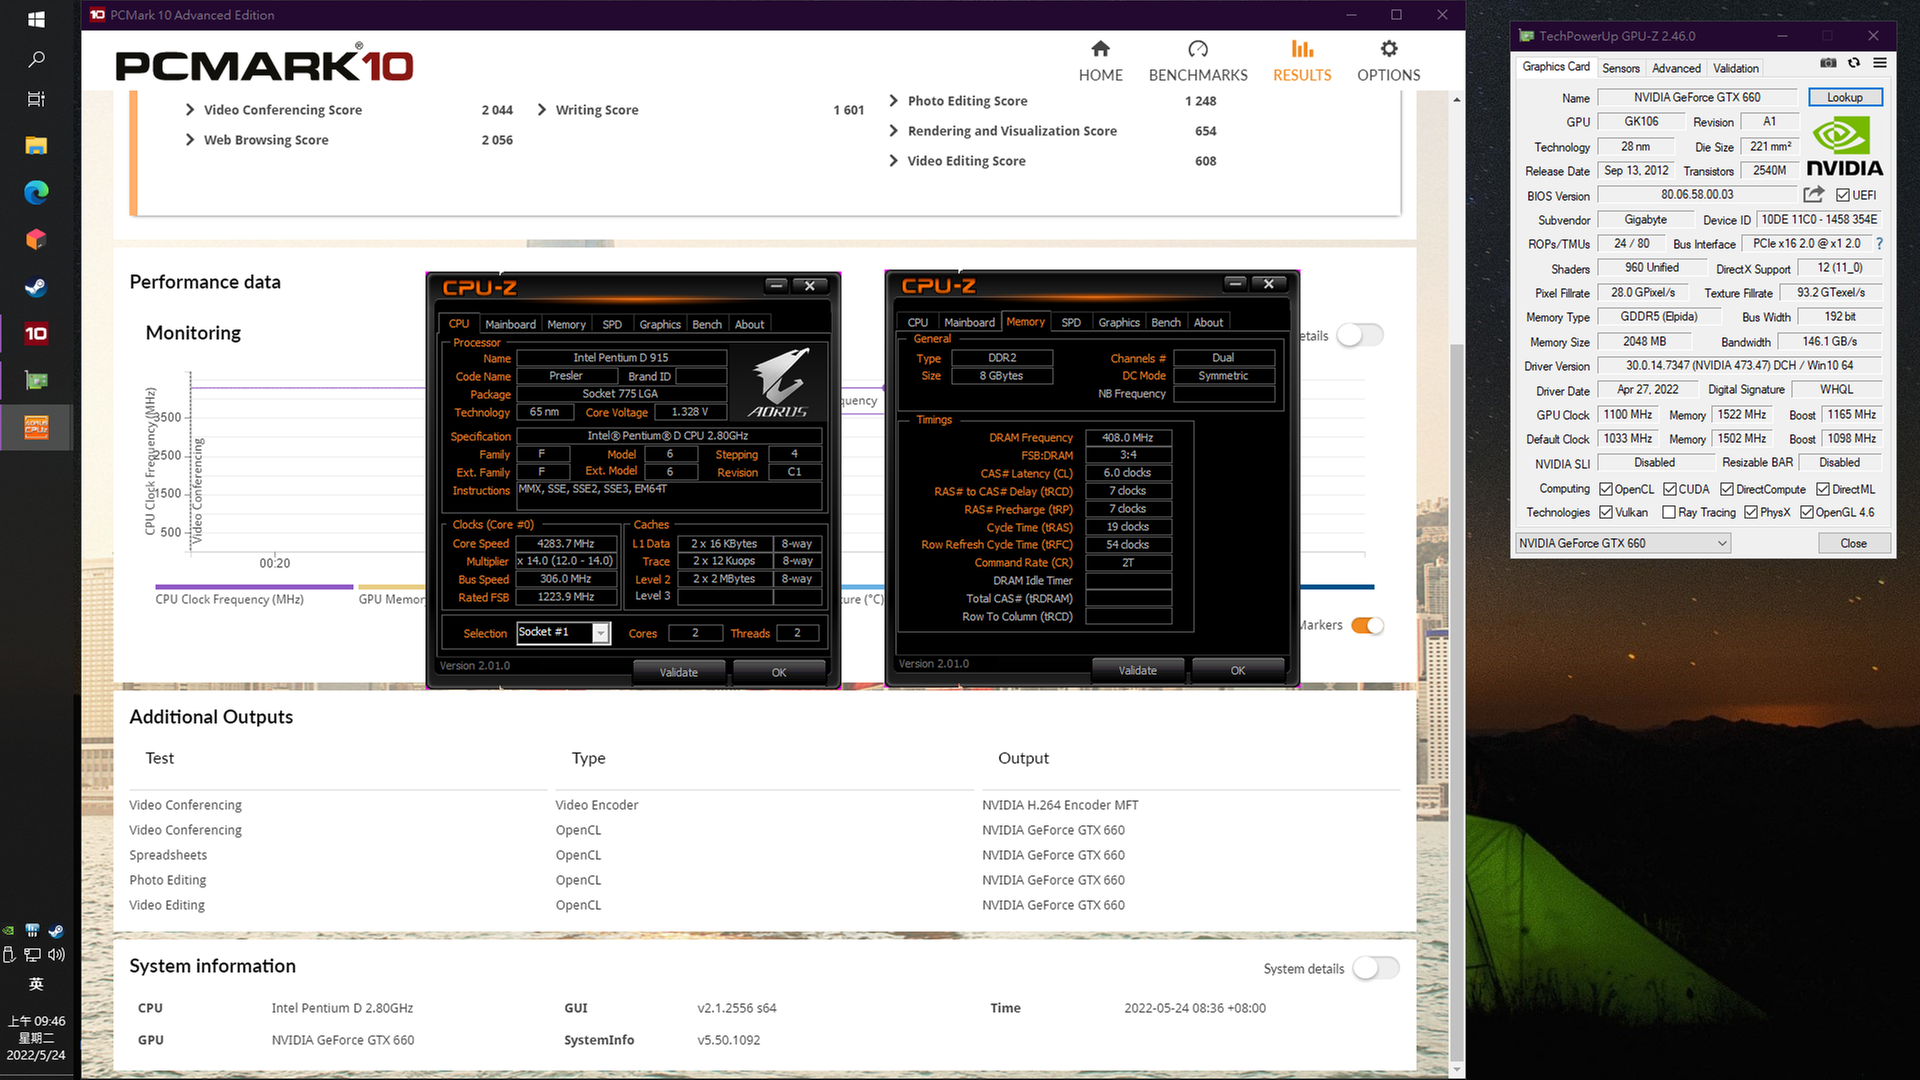Toggle the DirectML checkbox
1920x1080 pixels.
click(x=1823, y=489)
